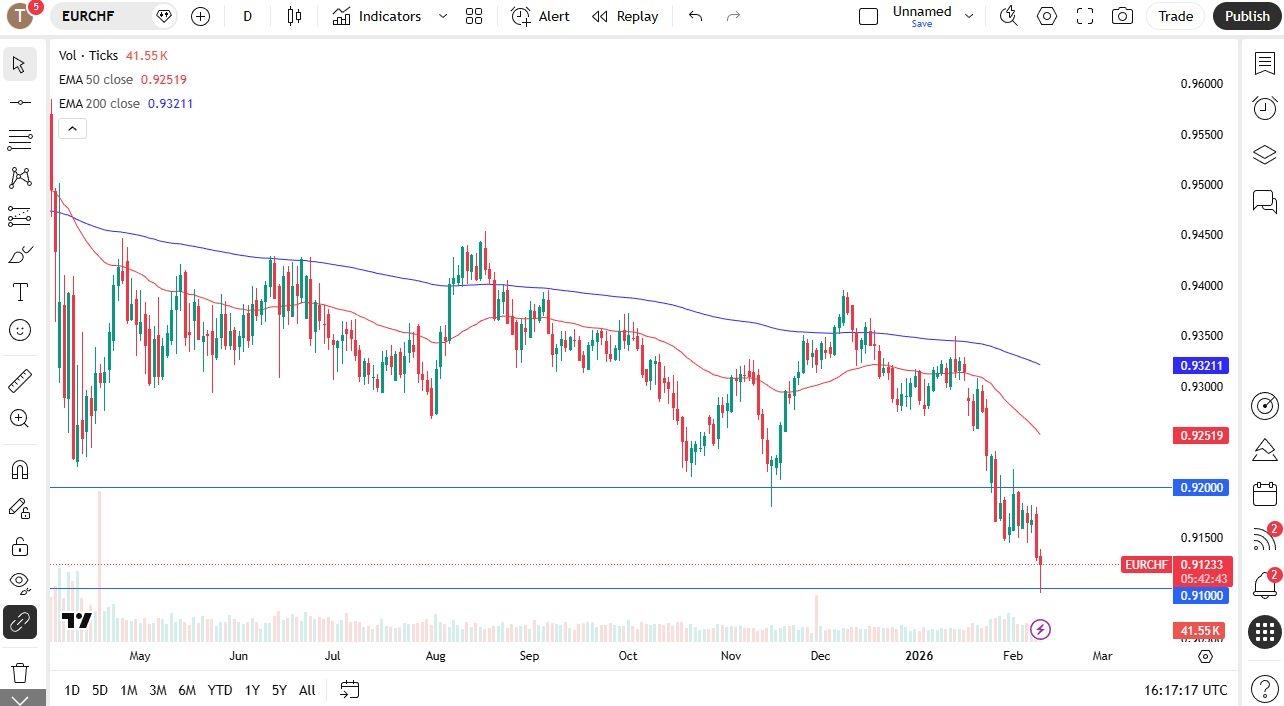Select the Measure ruler tool

tap(20, 380)
